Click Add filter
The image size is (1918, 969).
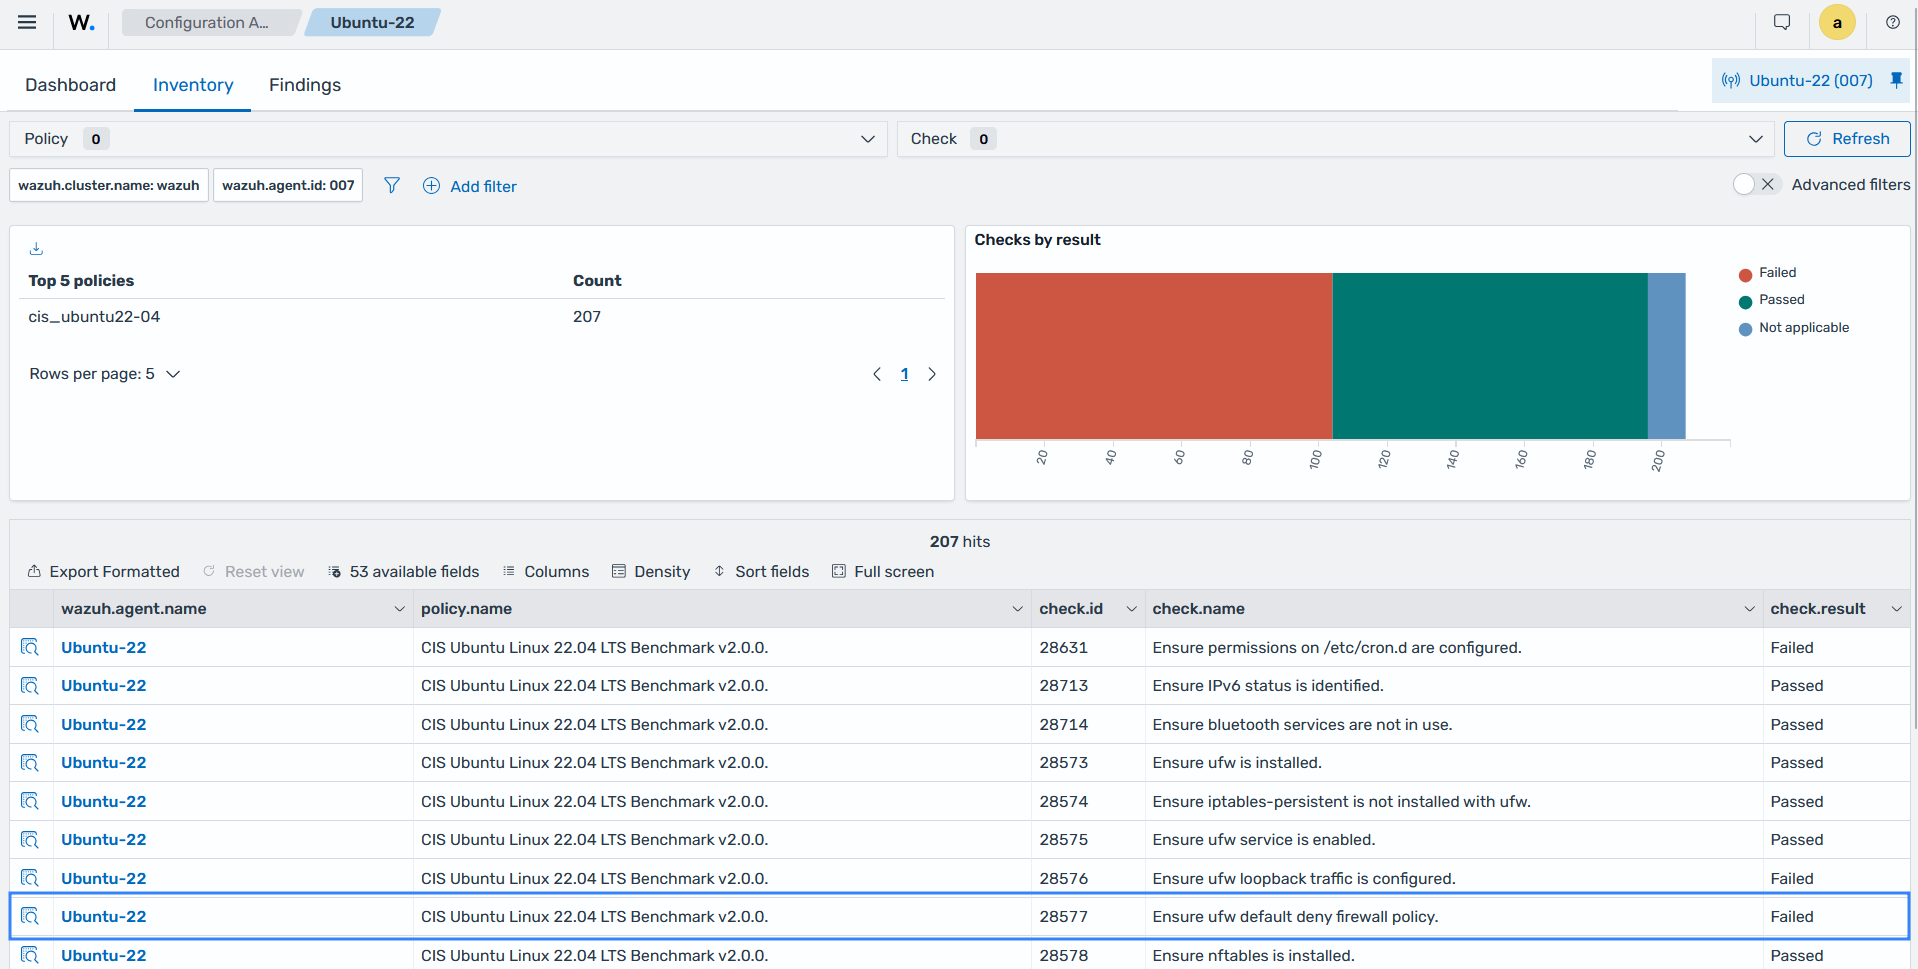point(470,186)
